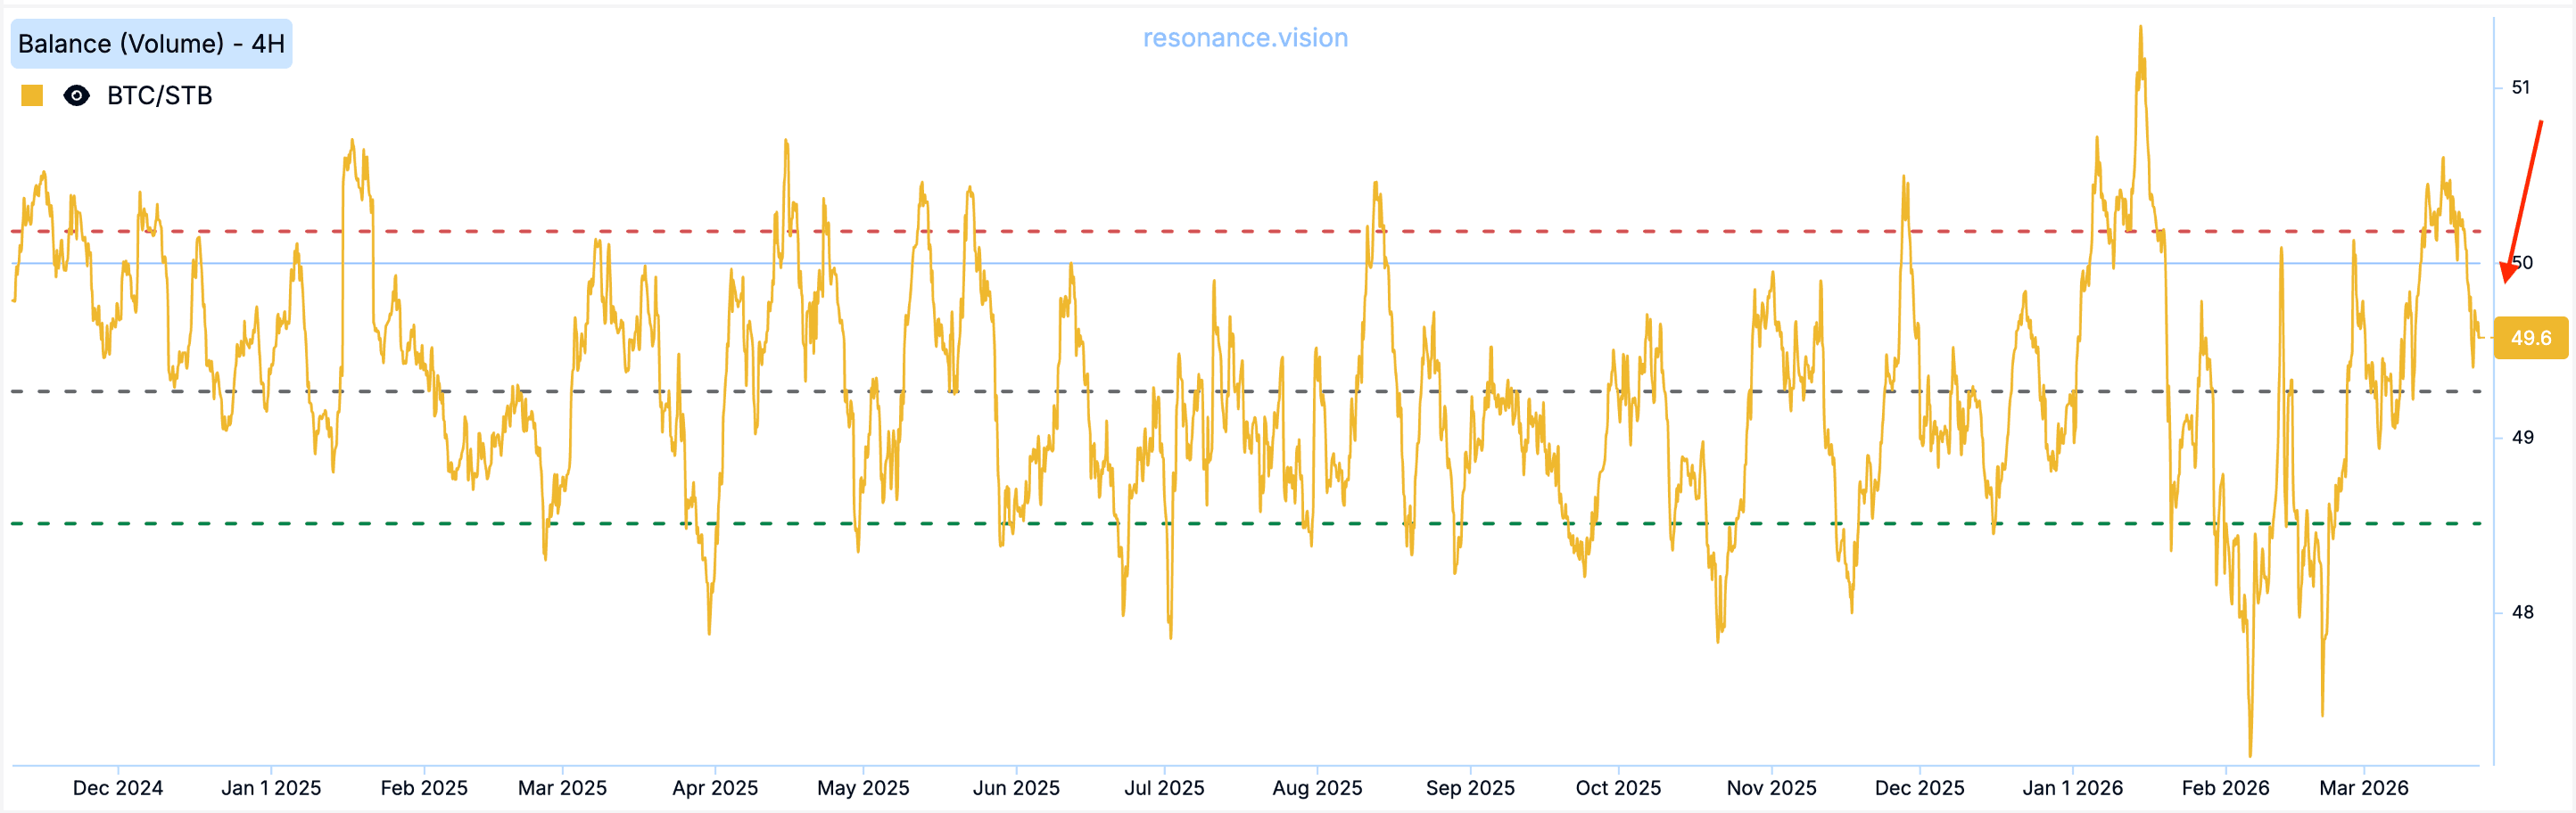2576x813 pixels.
Task: Click the 48 y-axis label
Action: (x=2521, y=612)
